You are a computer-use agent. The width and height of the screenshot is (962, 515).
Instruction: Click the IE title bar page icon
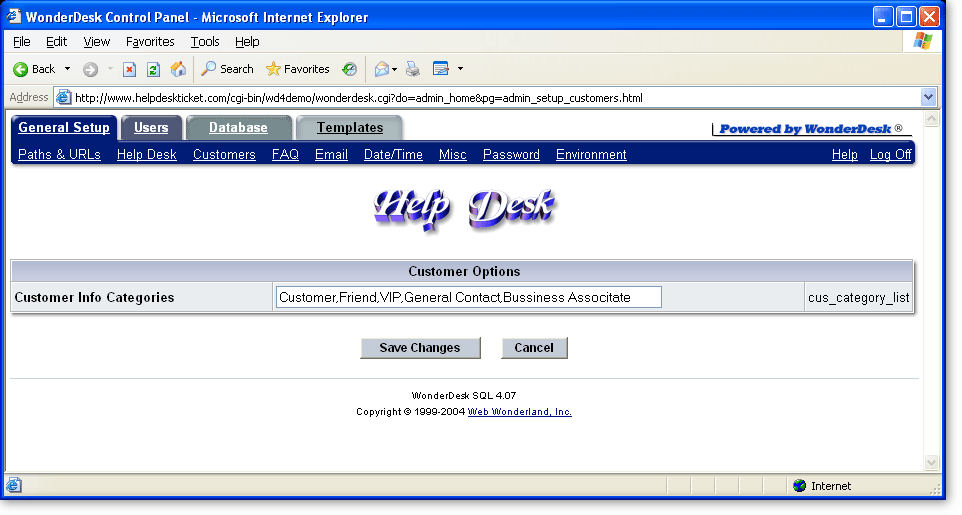point(13,16)
